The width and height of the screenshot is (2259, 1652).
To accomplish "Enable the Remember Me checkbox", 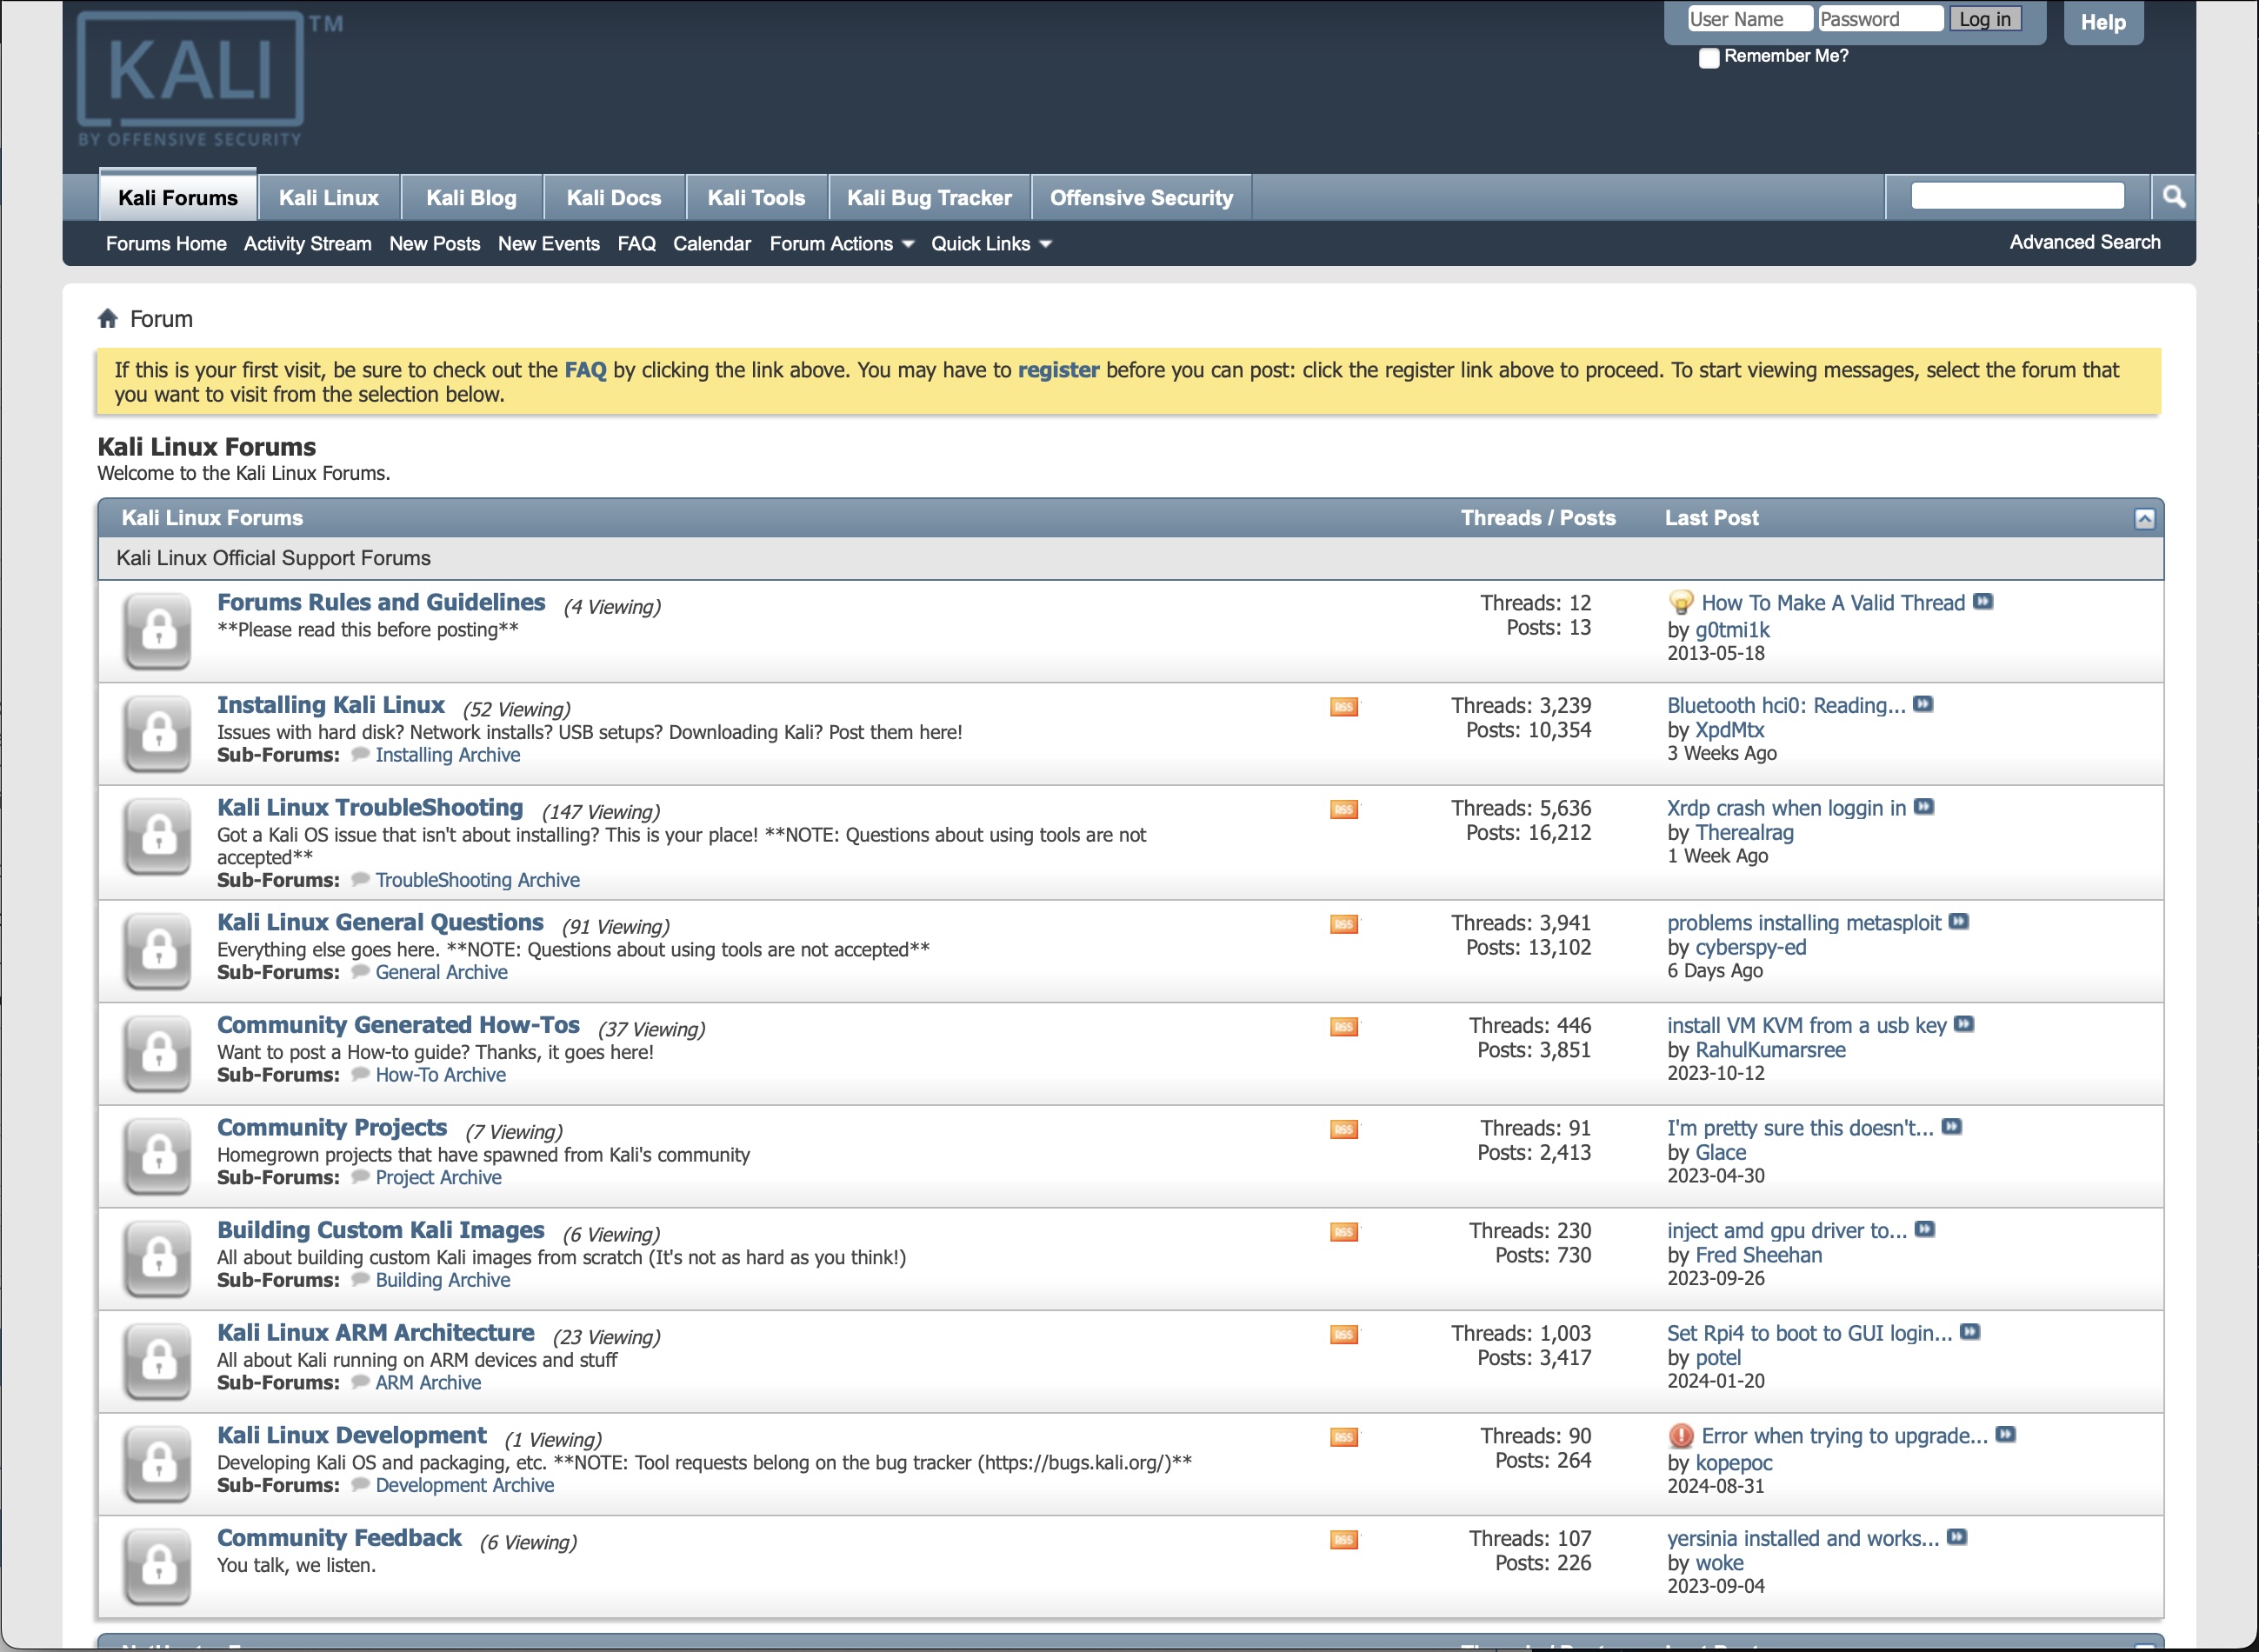I will tap(1707, 58).
